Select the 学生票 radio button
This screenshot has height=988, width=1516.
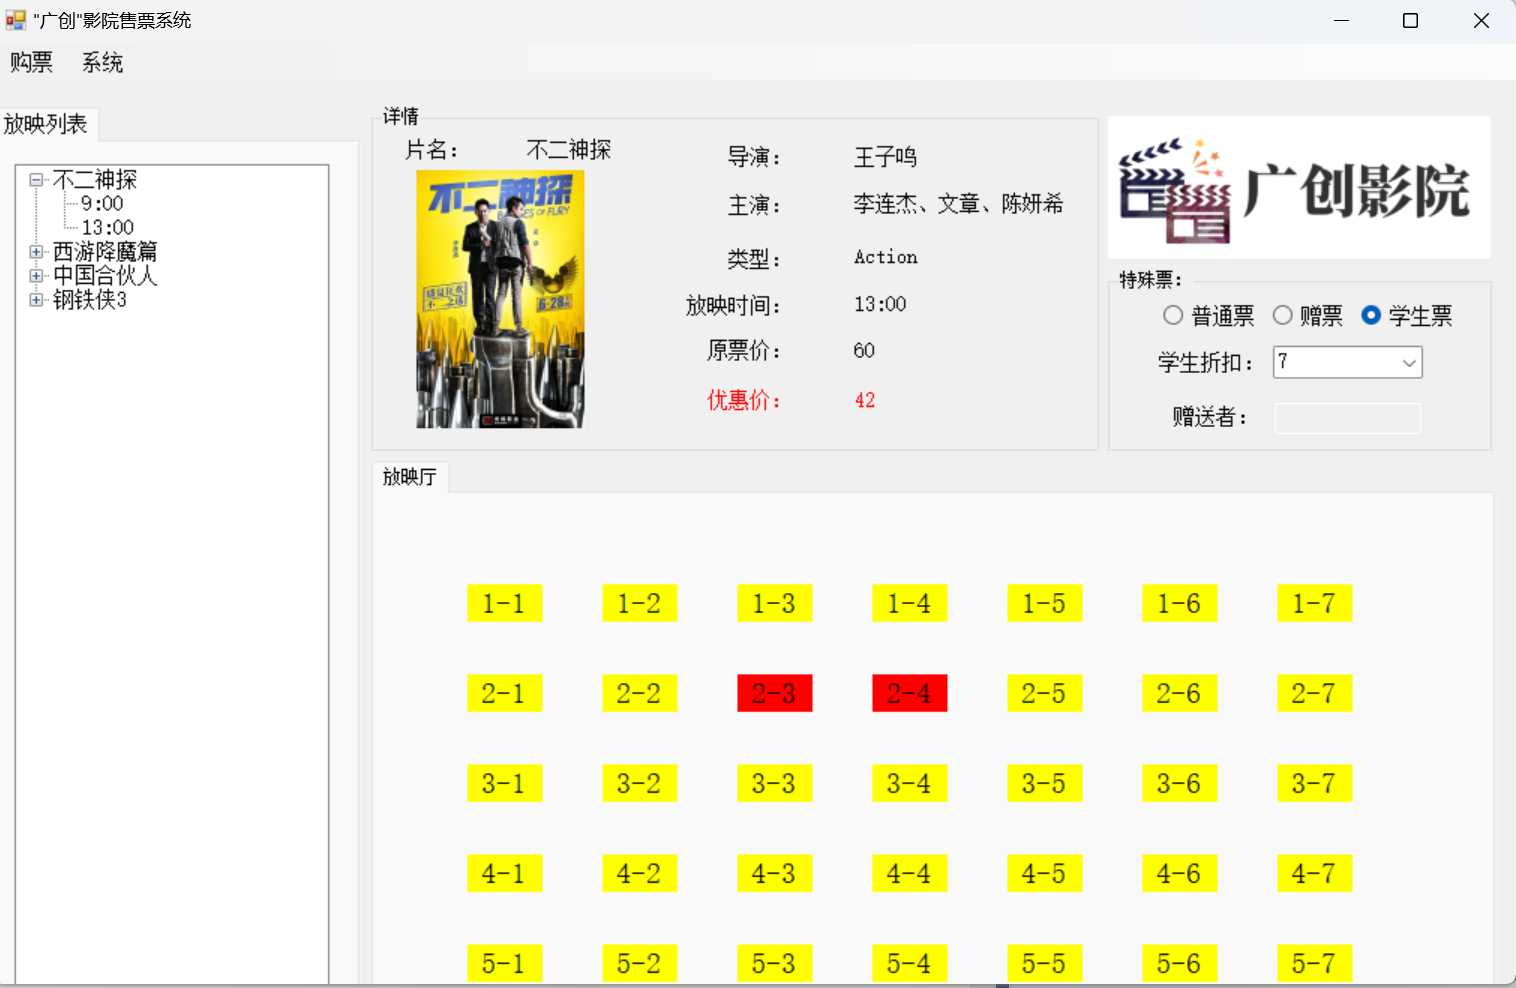(x=1371, y=316)
